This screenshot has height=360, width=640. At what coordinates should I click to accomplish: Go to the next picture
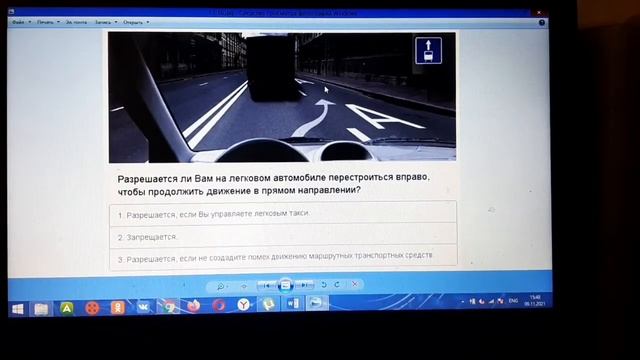(x=304, y=285)
